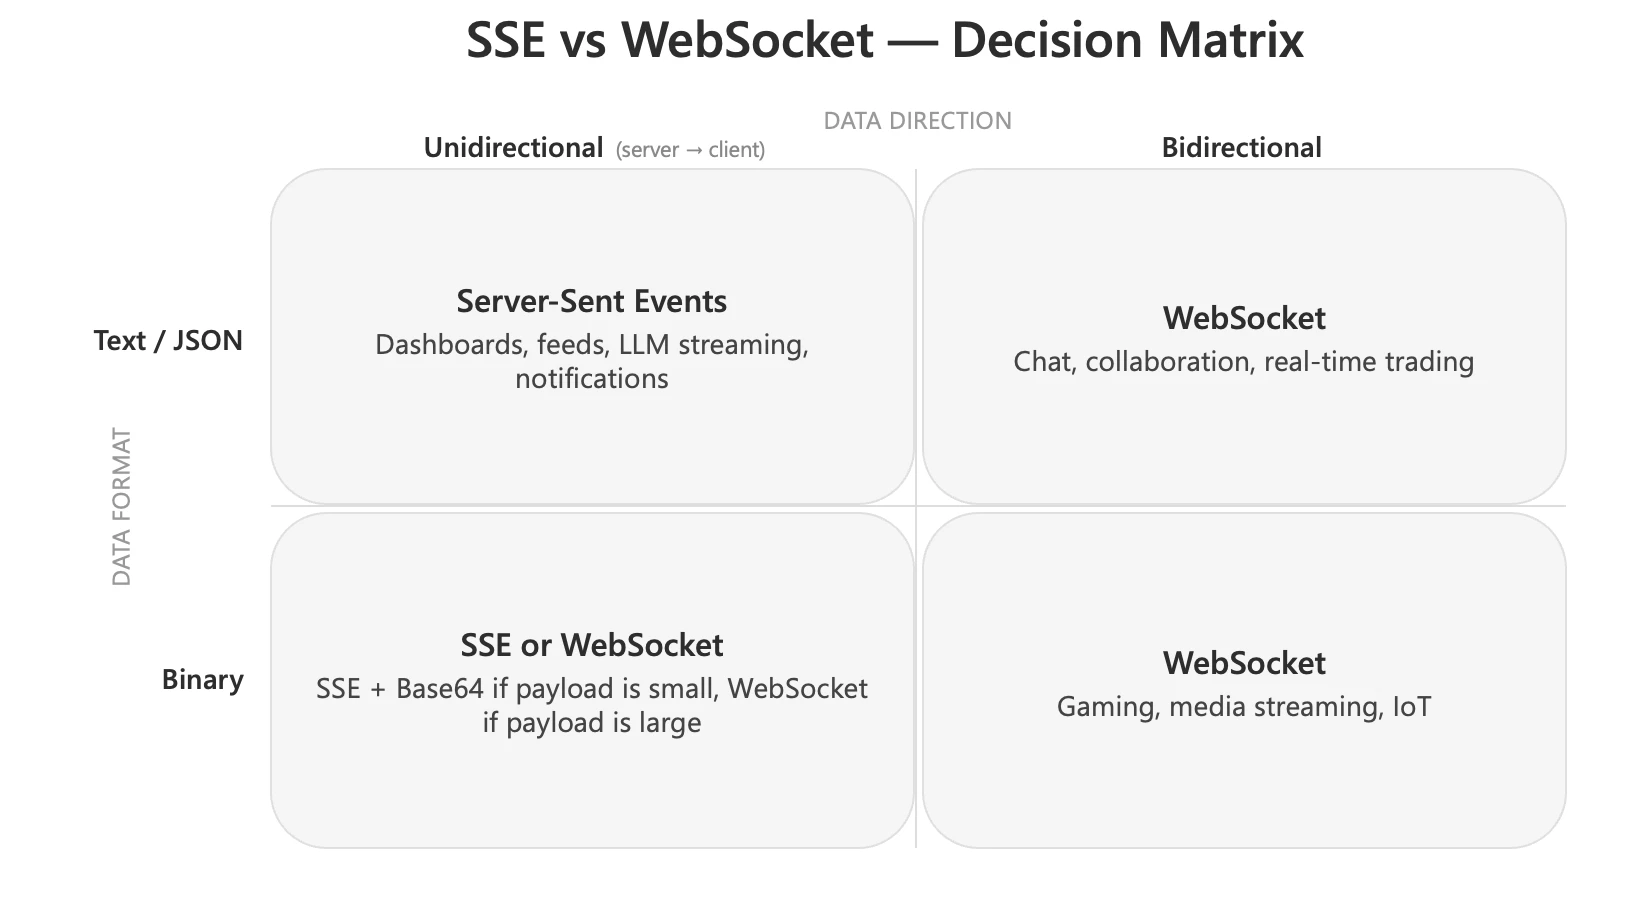Select the SSE or WebSocket heading

point(591,645)
